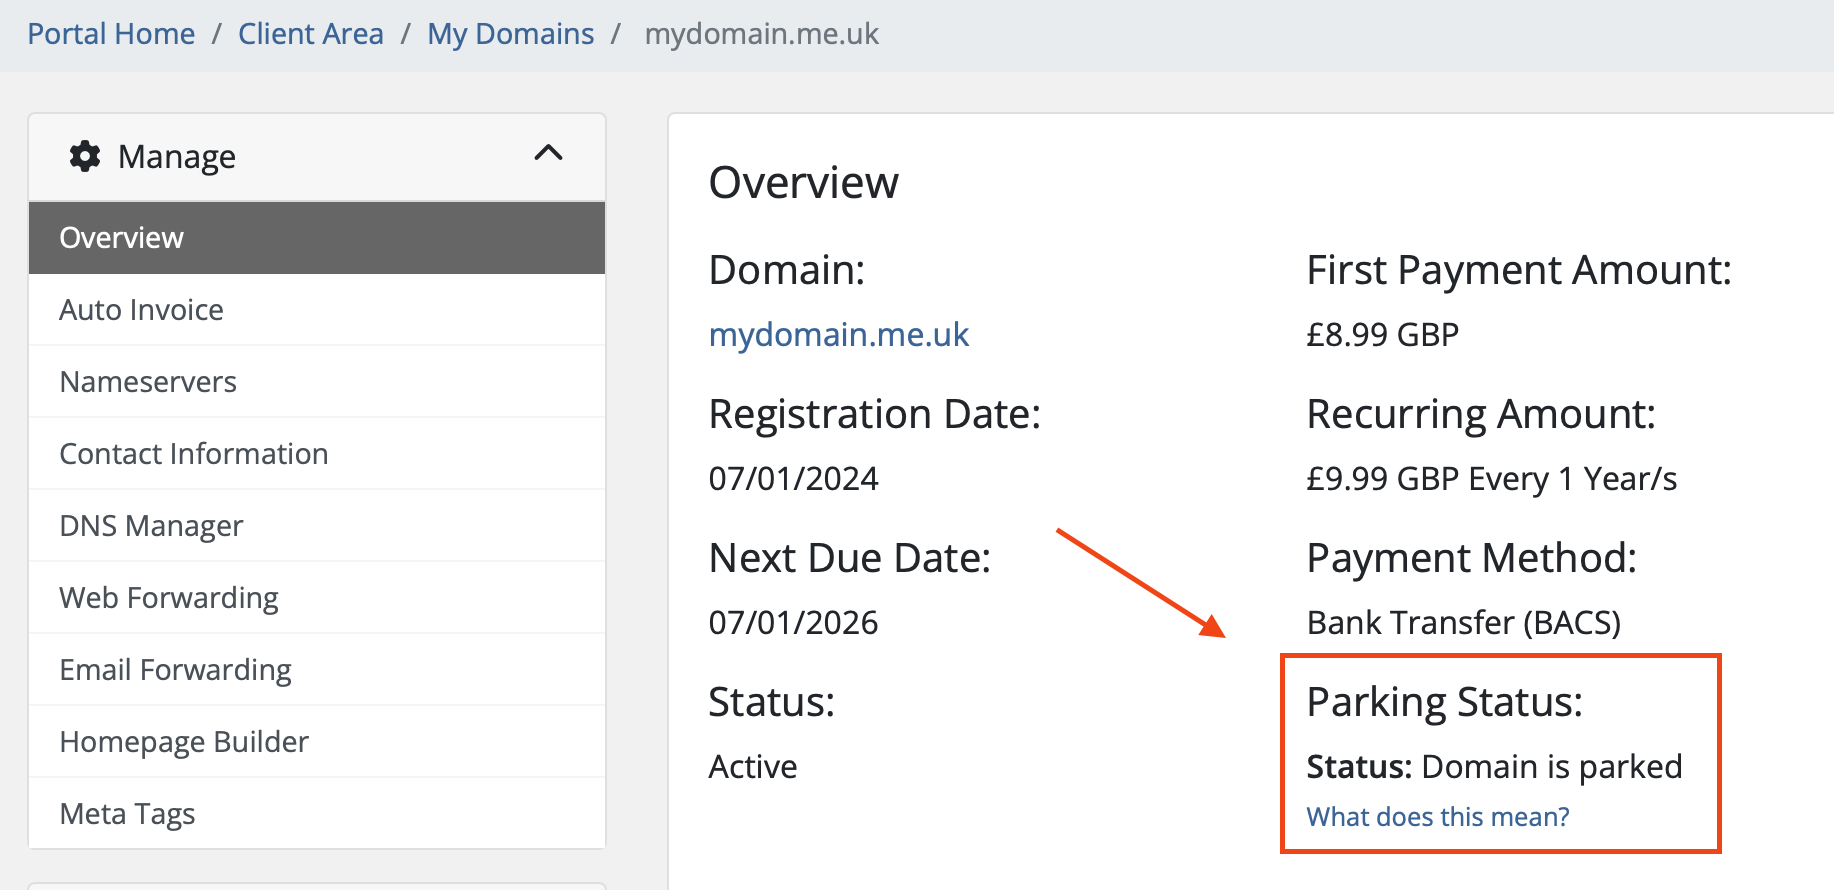Select Web Forwarding option
Screen dimensions: 1834x890
click(169, 598)
